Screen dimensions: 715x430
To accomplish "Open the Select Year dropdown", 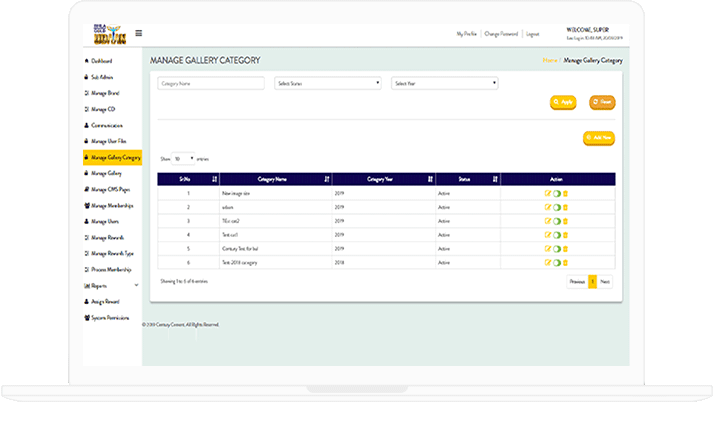I will (x=445, y=83).
